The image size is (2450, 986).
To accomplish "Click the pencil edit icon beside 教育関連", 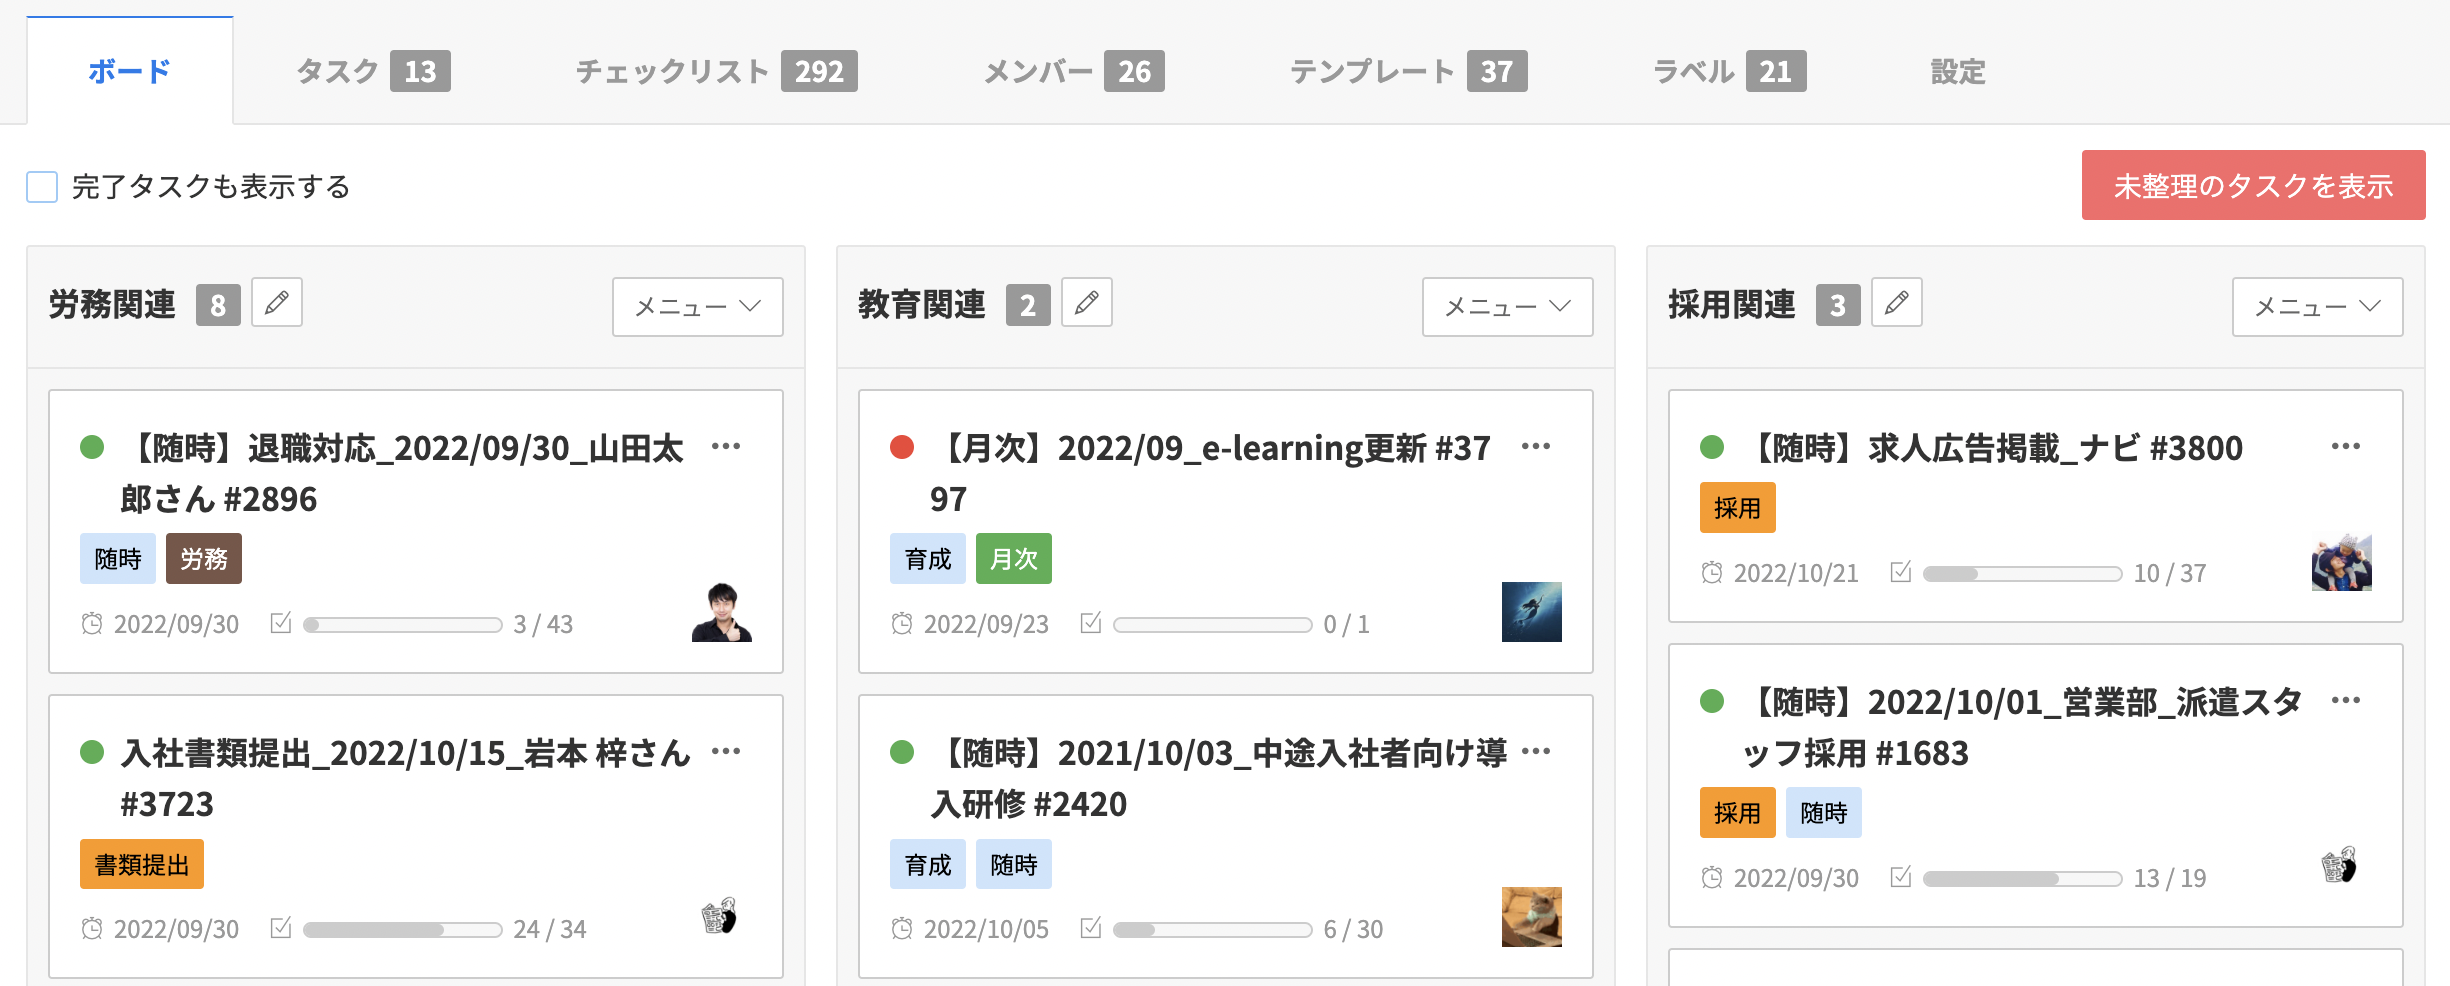I will 1087,303.
